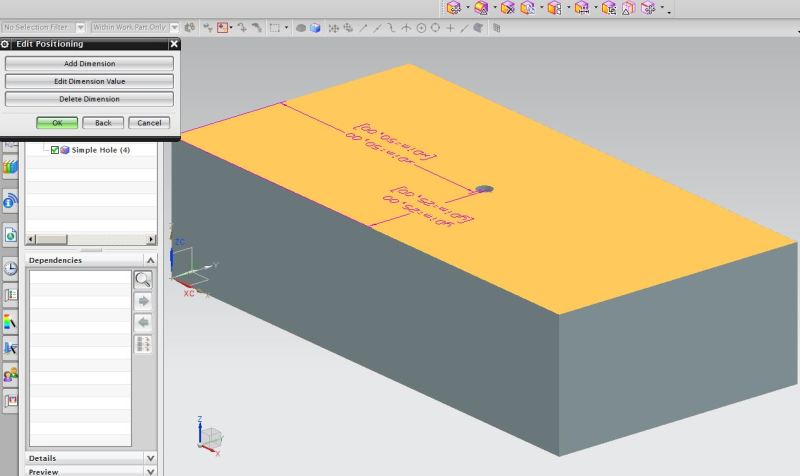Viewport: 800px width, 476px height.
Task: Toggle the plus existing point snap icon
Action: [x=450, y=28]
